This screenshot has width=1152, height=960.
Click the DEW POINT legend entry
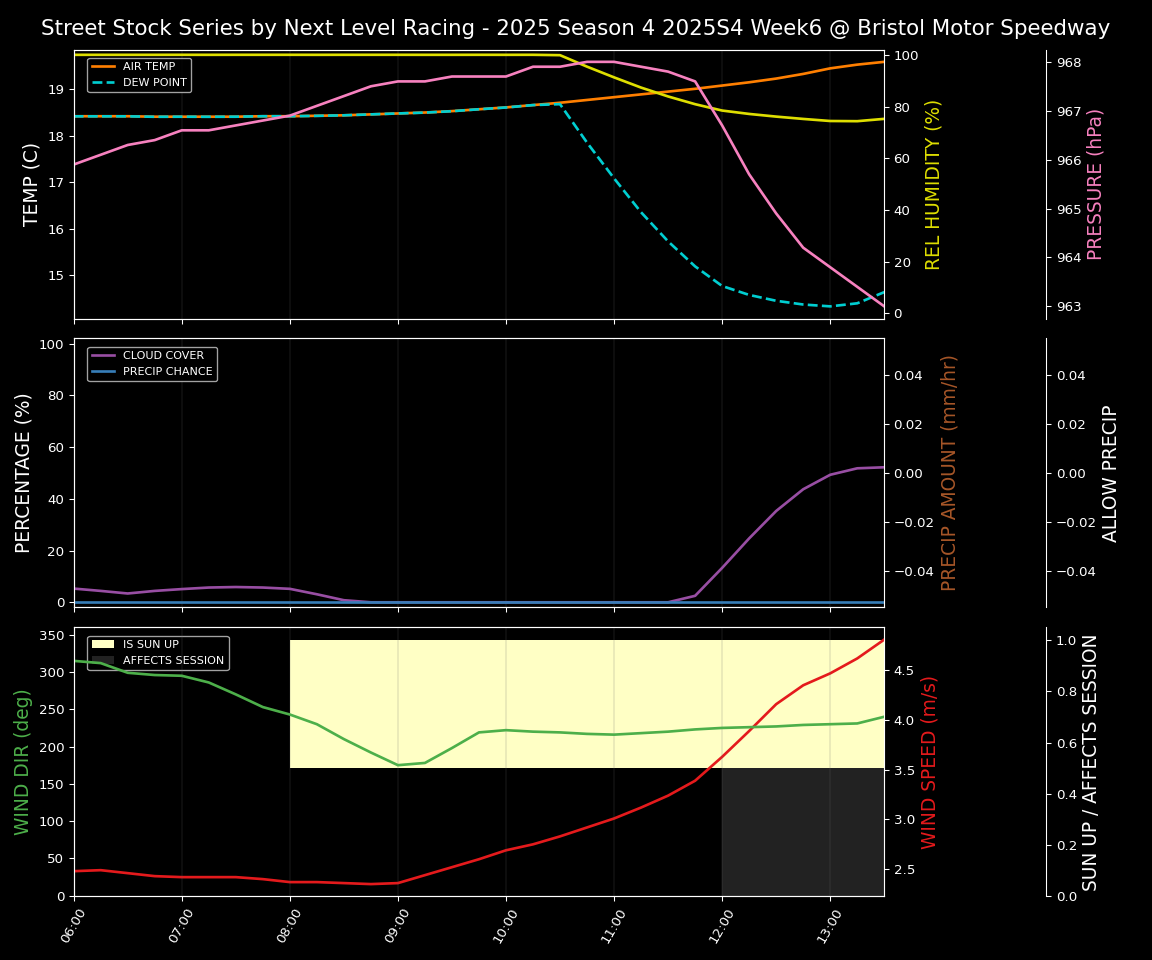pyautogui.click(x=154, y=83)
